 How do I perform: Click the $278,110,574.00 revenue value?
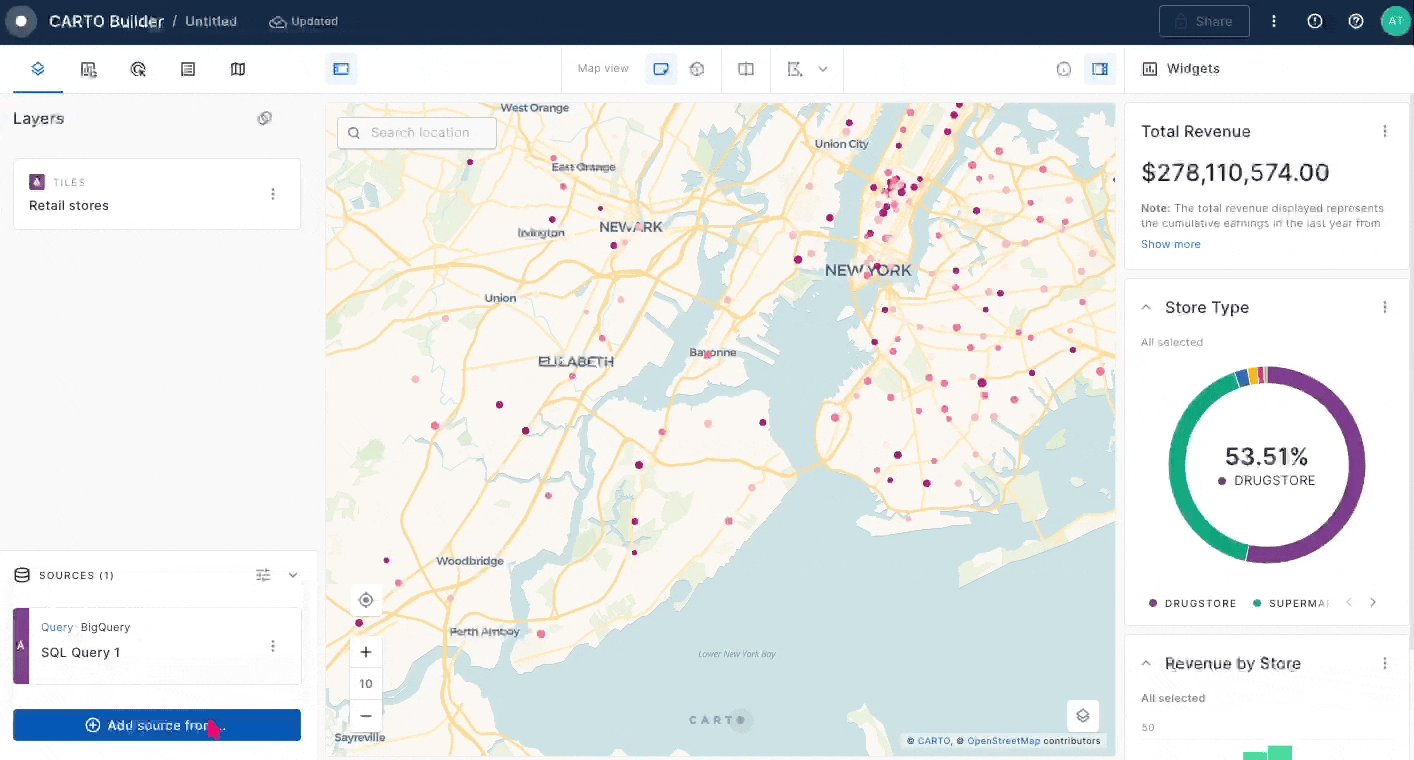(x=1235, y=172)
